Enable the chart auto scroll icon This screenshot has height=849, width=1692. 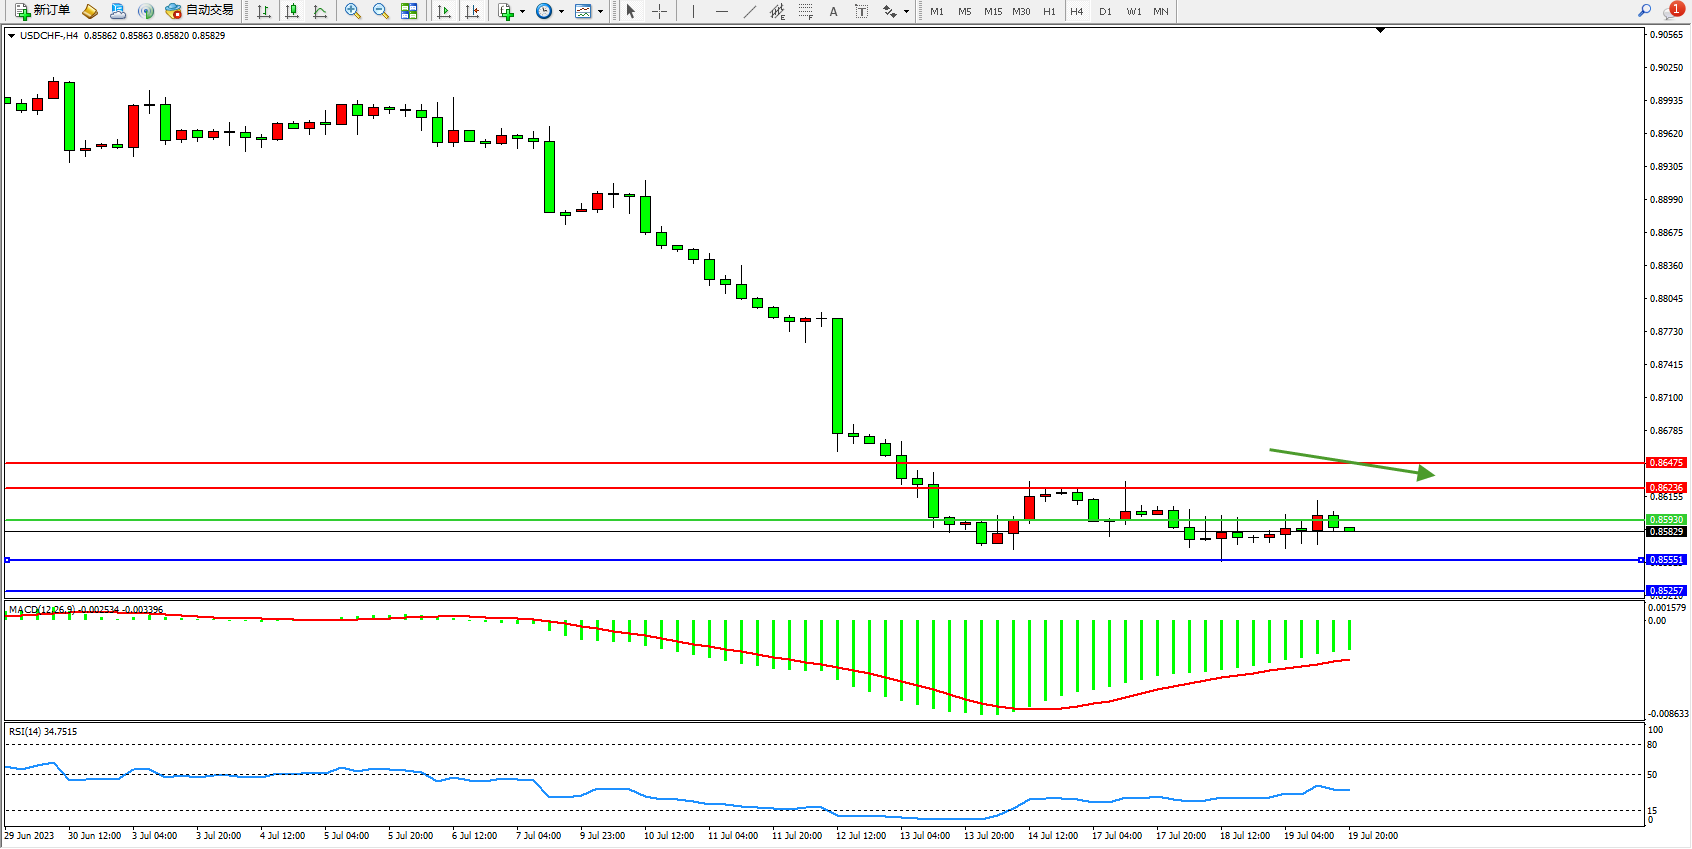[444, 11]
